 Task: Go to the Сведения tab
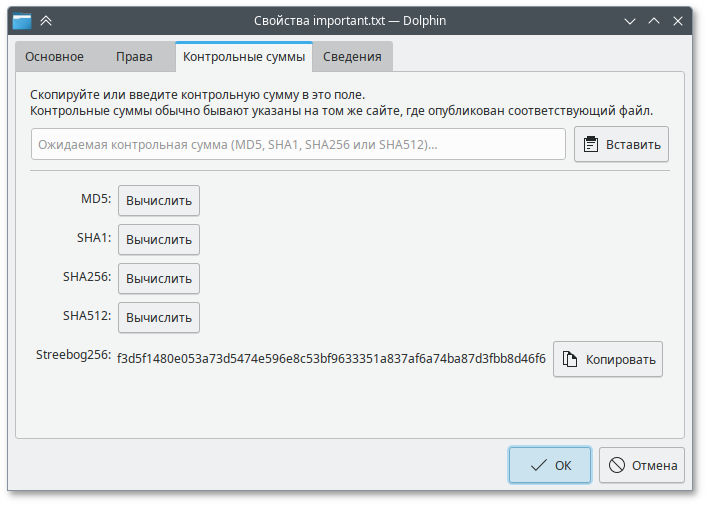click(x=352, y=57)
